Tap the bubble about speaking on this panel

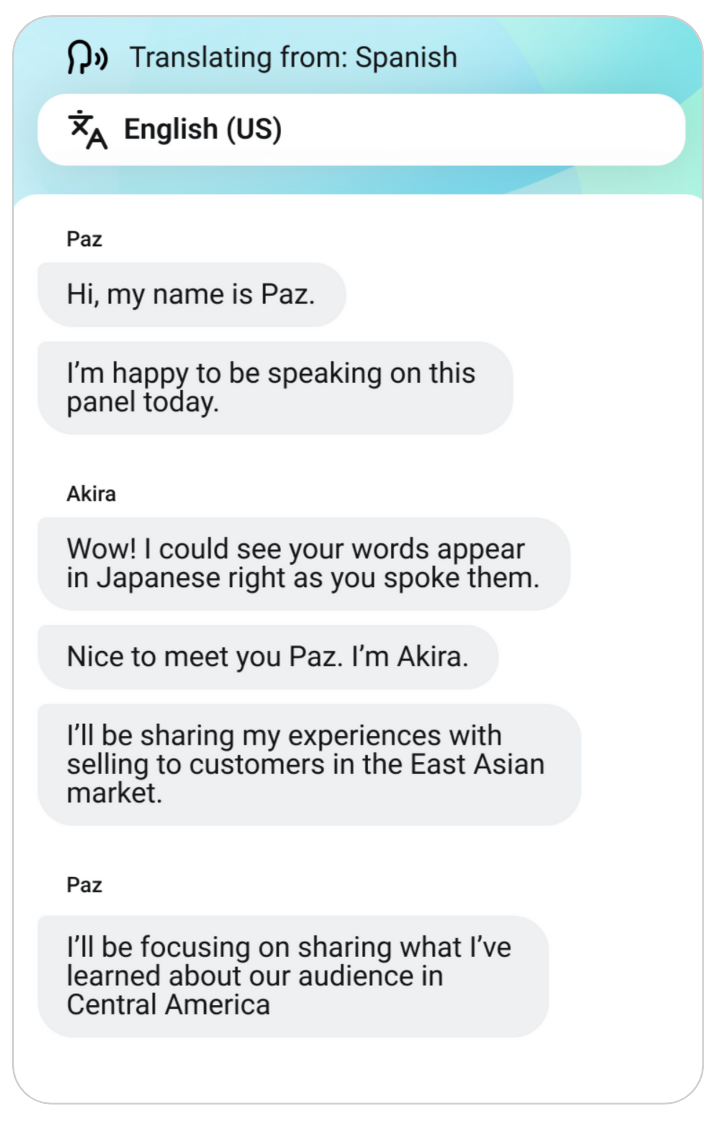tap(275, 387)
